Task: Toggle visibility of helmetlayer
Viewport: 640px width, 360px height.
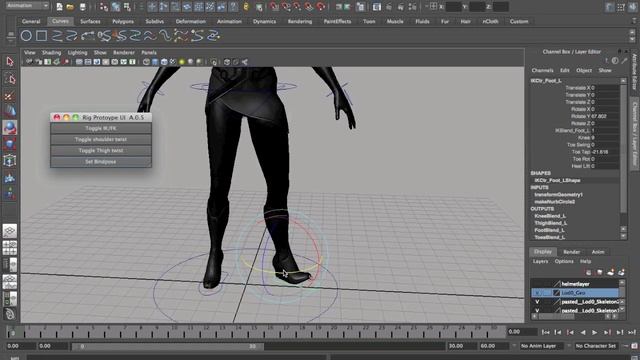Action: (x=537, y=284)
